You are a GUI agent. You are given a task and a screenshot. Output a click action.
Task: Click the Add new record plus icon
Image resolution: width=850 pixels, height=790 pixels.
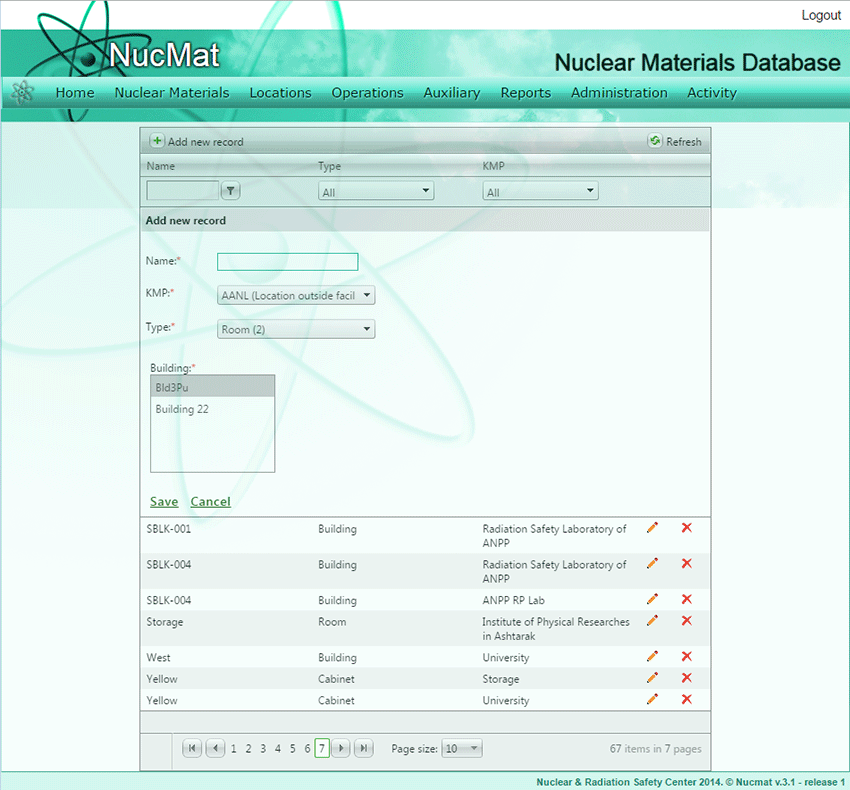click(x=157, y=142)
